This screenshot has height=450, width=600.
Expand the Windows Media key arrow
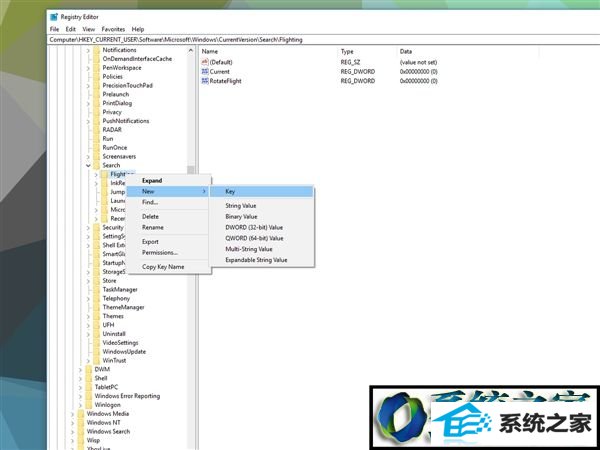72,414
